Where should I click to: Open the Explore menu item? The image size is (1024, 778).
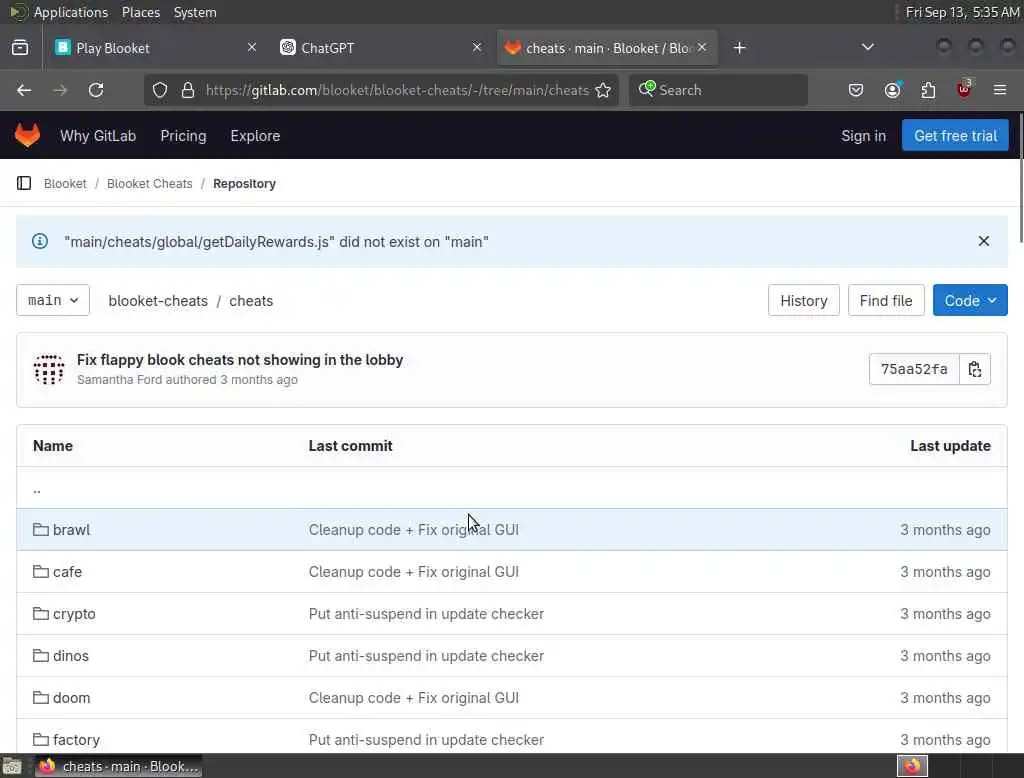tap(255, 136)
